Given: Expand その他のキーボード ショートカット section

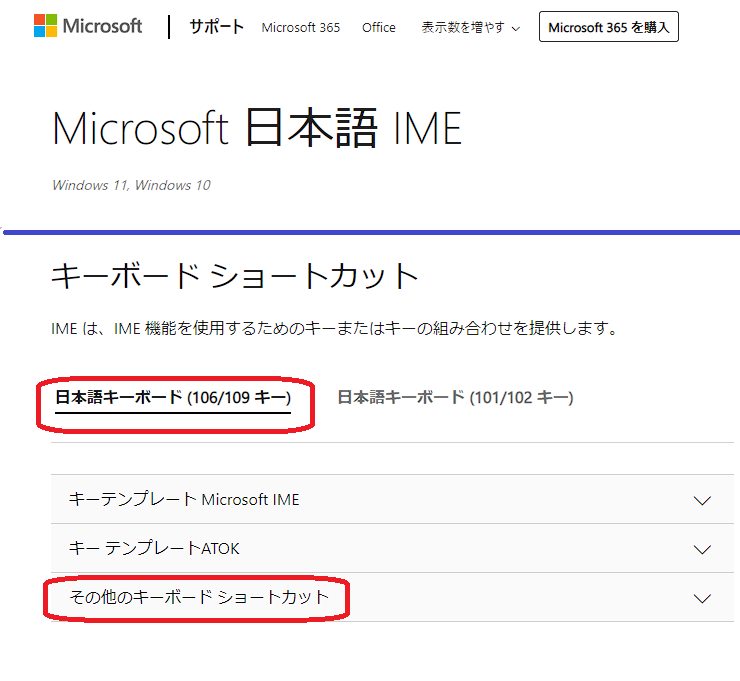Looking at the screenshot, I should tap(392, 597).
